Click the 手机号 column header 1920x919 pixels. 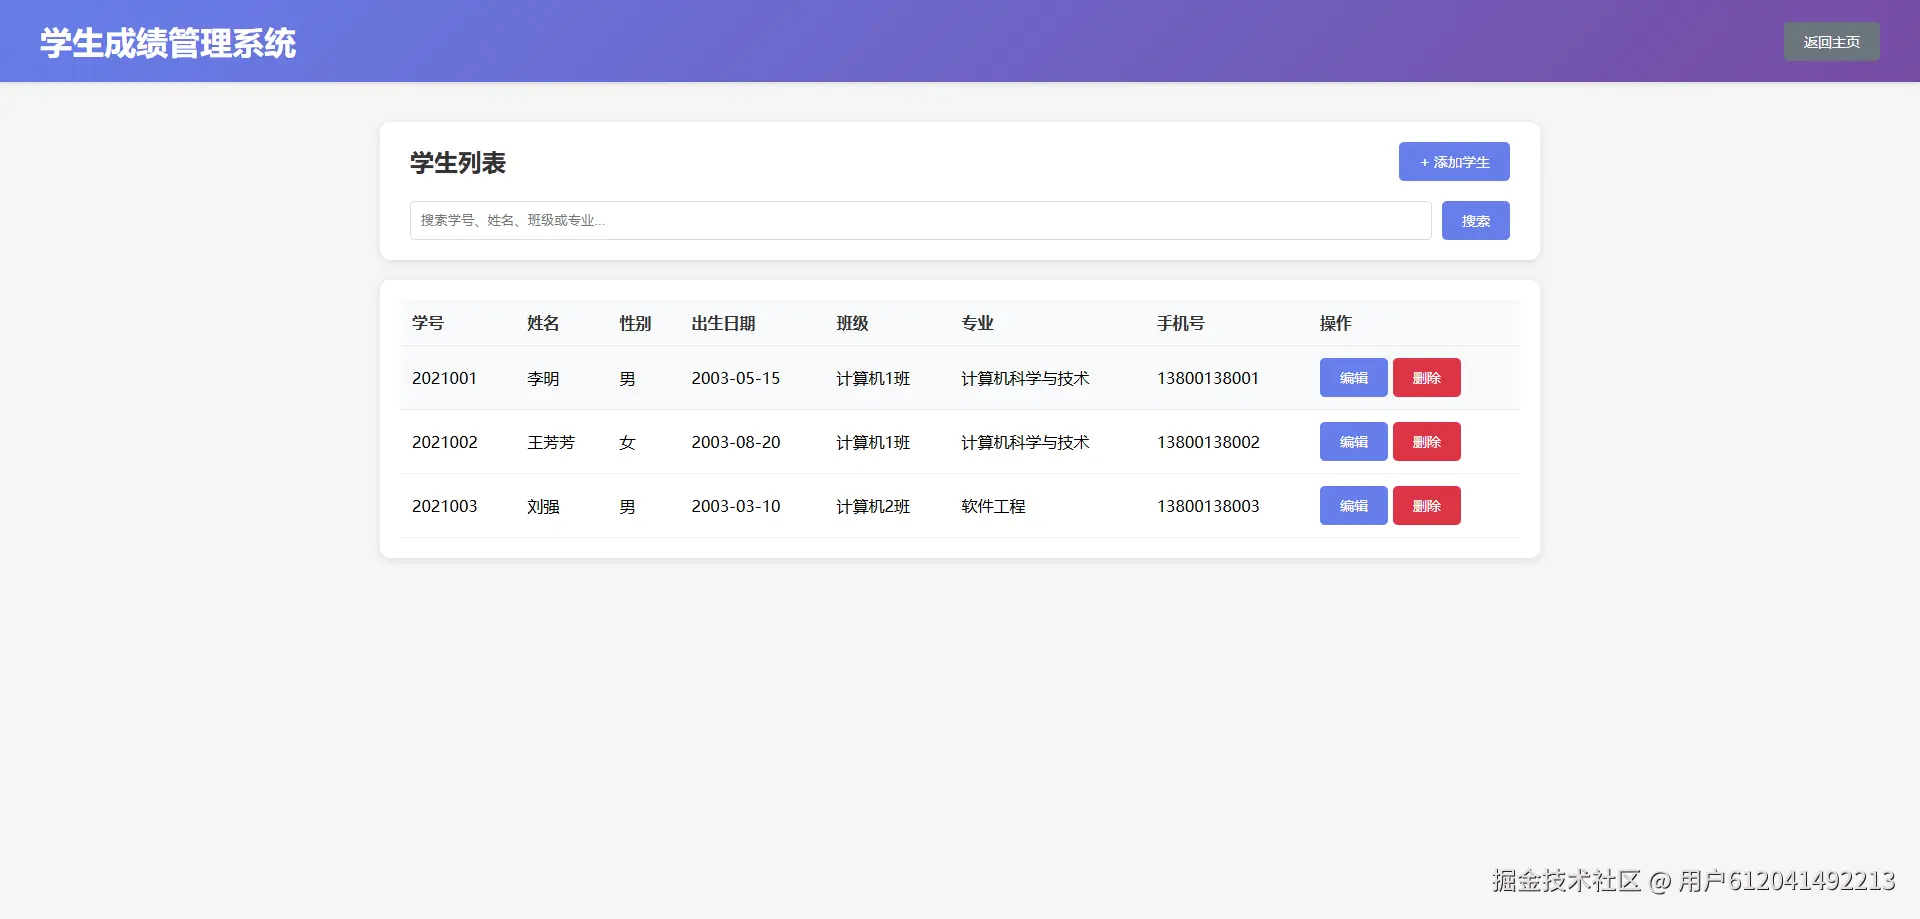click(1181, 323)
